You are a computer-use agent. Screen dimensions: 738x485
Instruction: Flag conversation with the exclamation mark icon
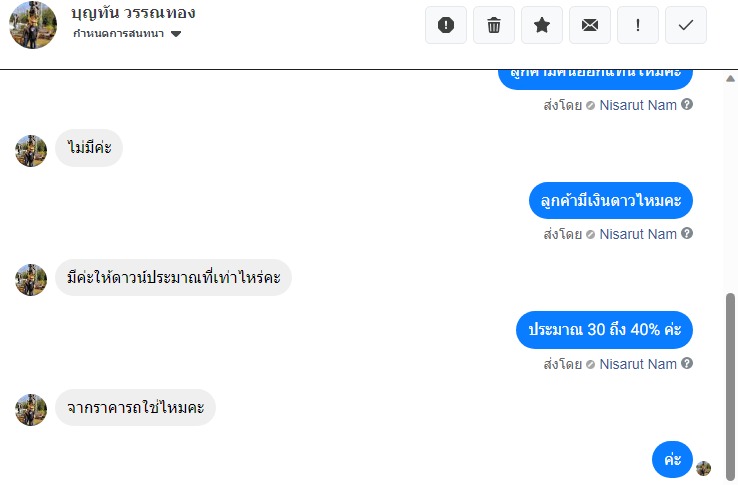pos(638,26)
